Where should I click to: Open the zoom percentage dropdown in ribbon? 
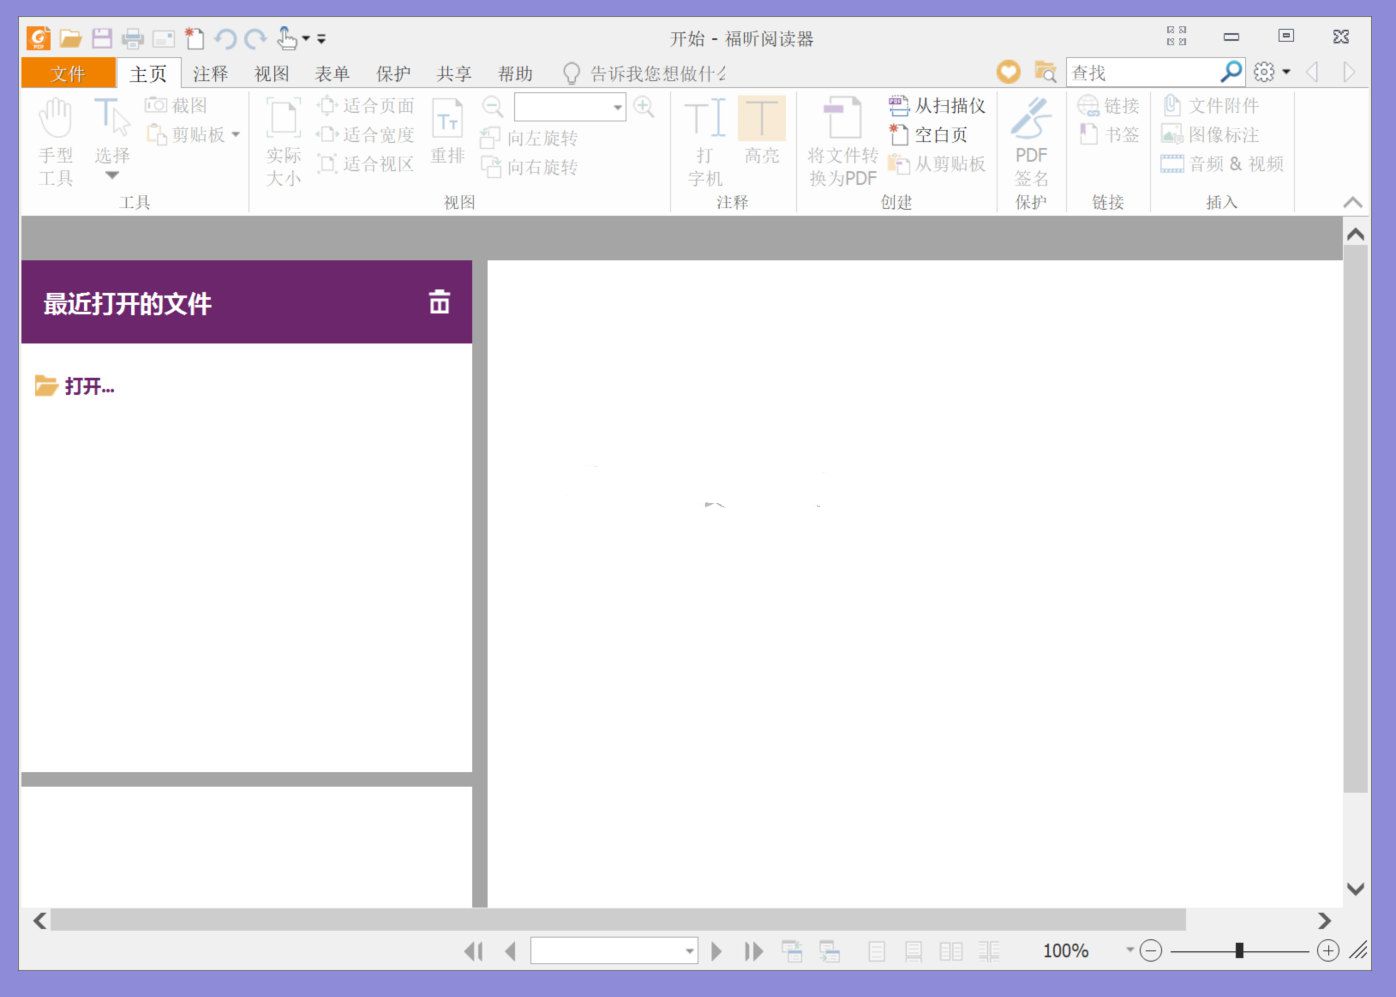(x=617, y=107)
